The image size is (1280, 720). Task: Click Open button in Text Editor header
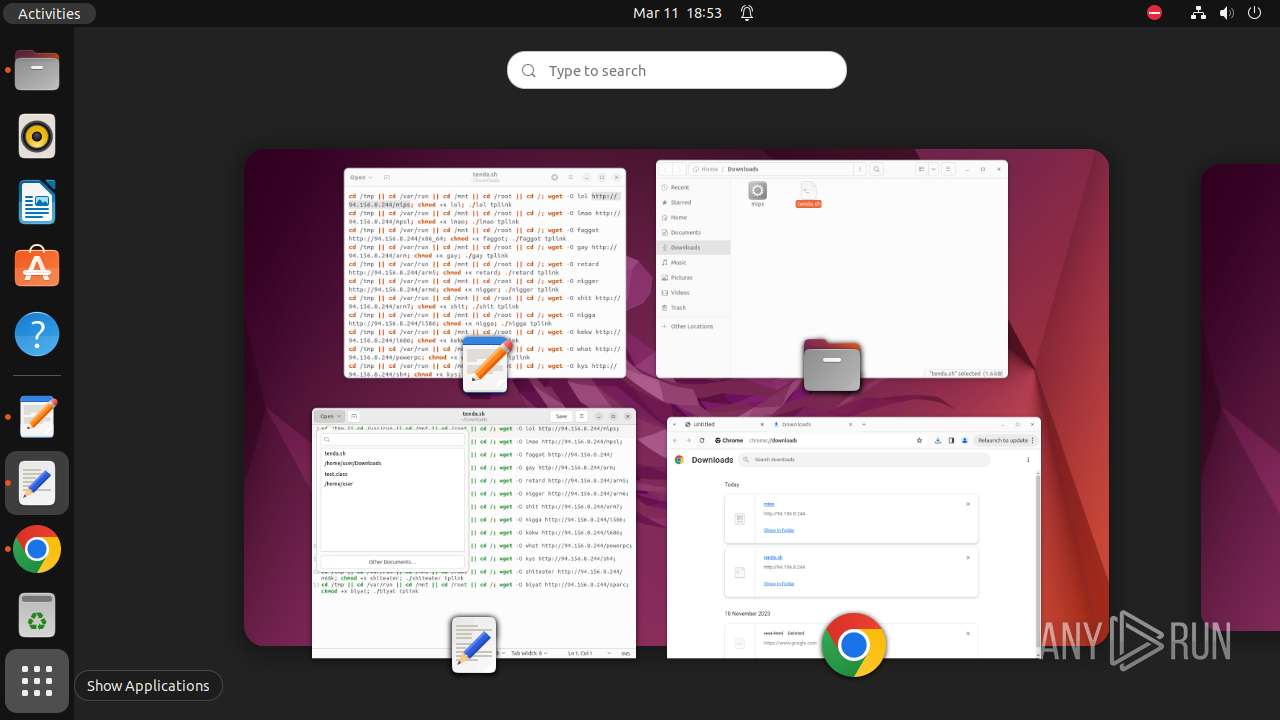click(359, 177)
